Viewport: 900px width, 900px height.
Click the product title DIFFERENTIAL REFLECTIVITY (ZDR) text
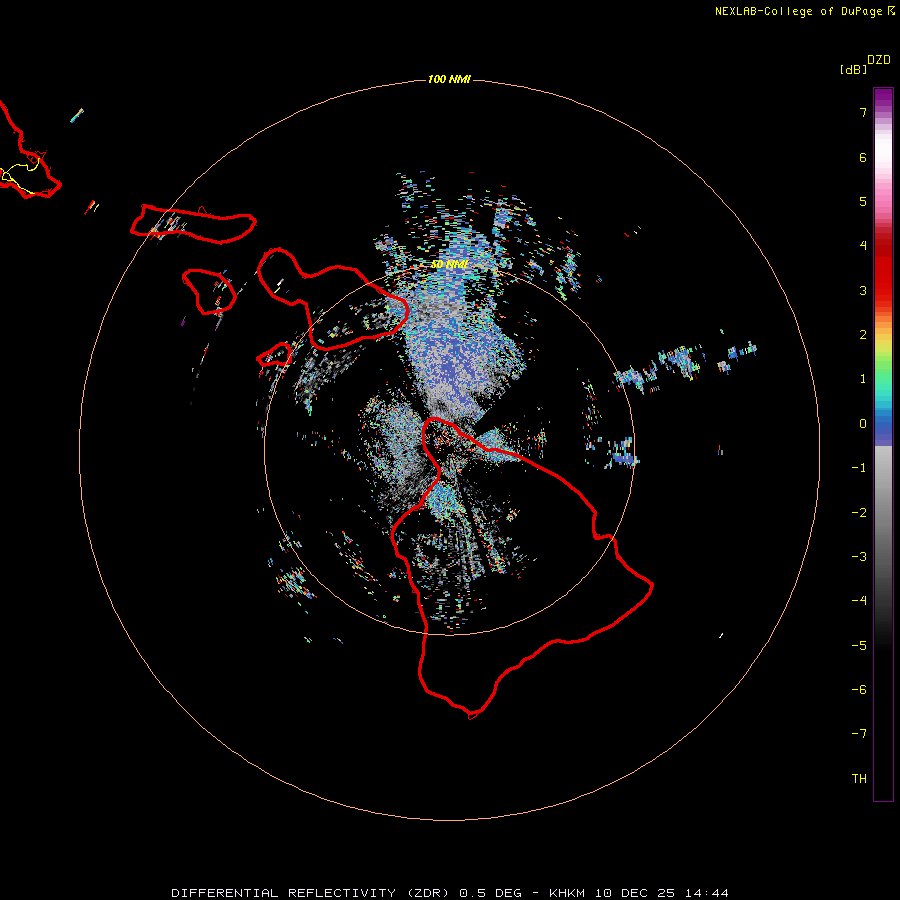coord(312,893)
